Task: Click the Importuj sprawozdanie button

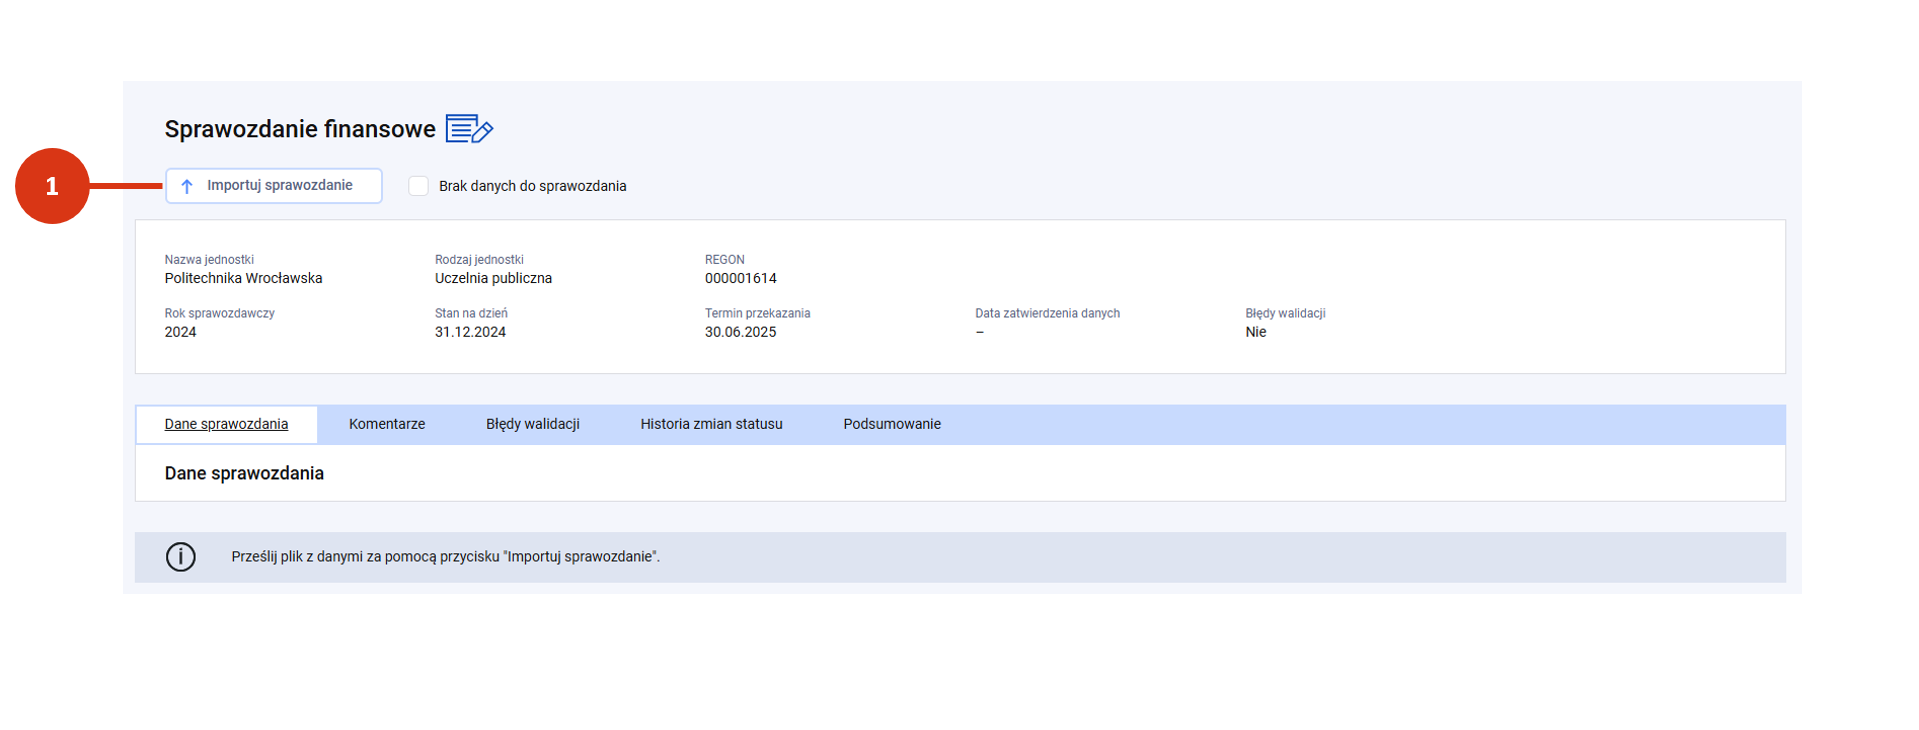Action: 273,186
